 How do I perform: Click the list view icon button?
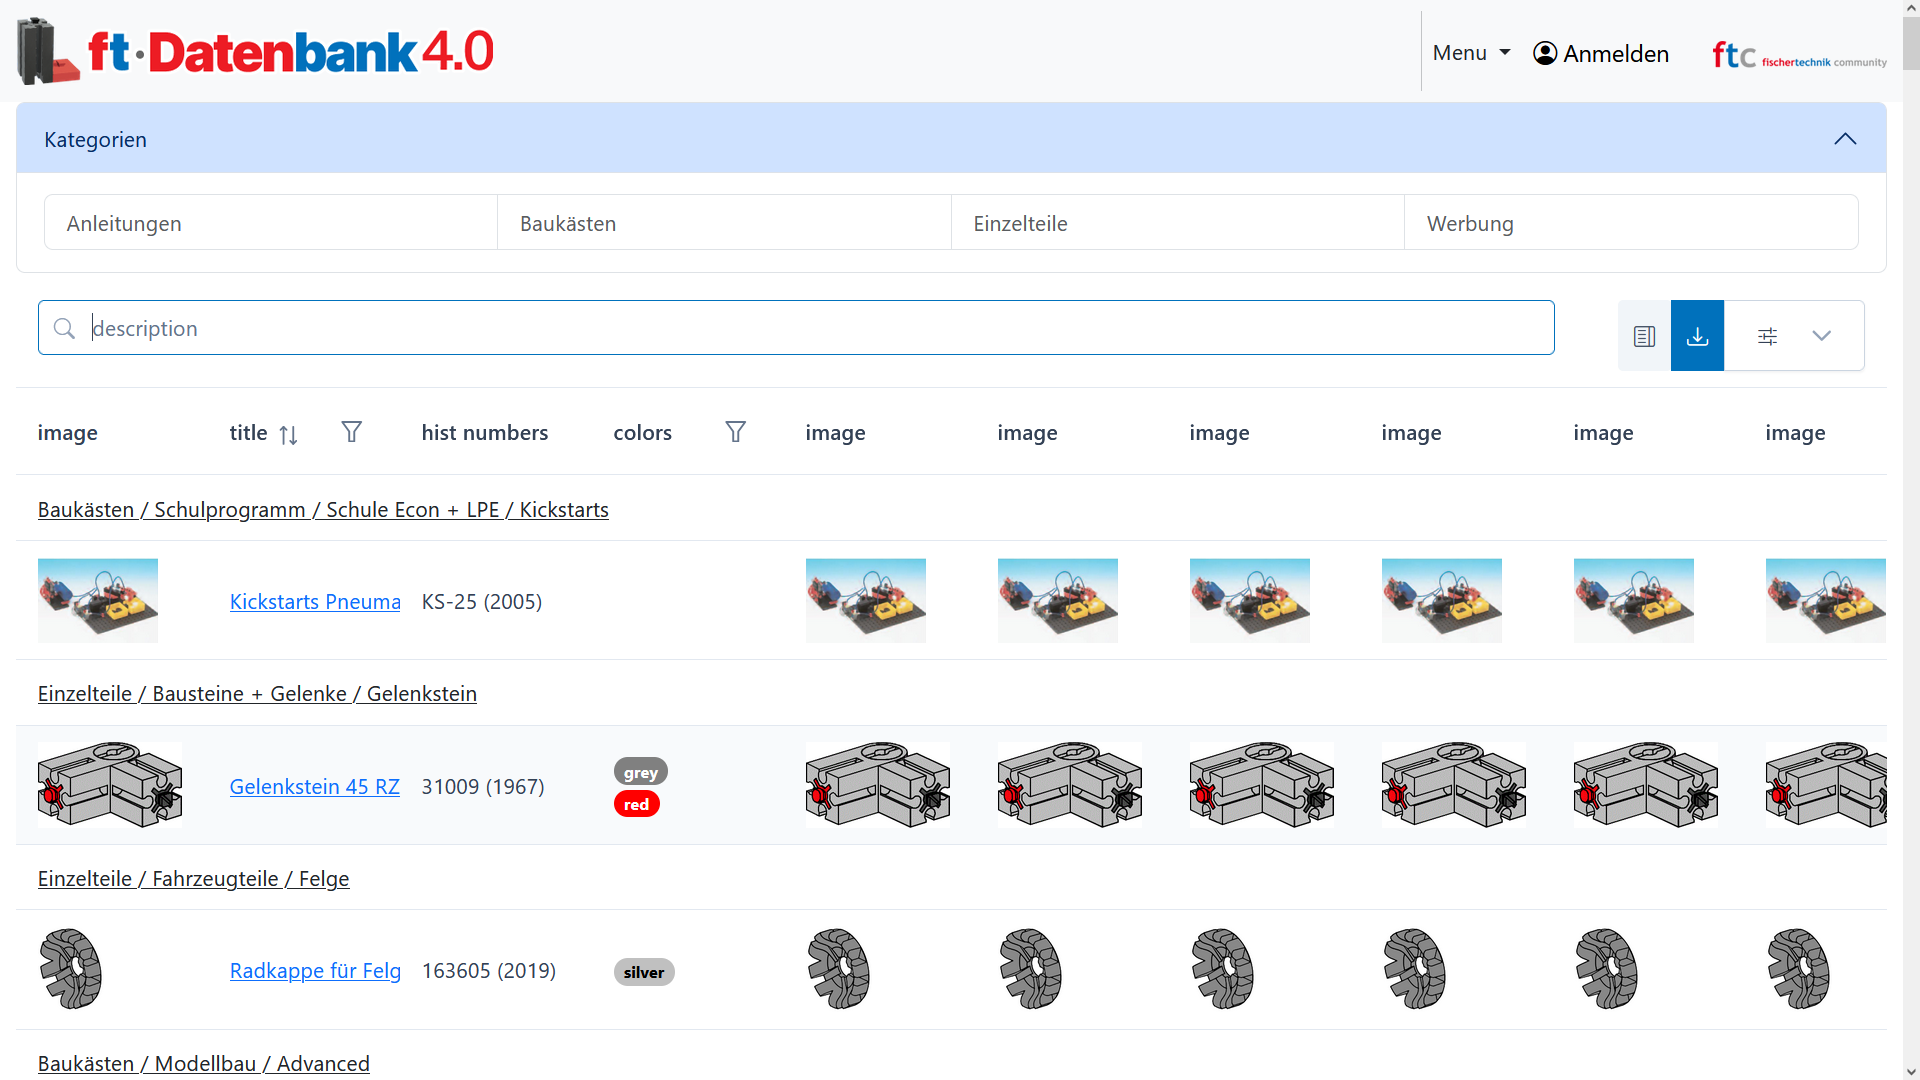coord(1644,336)
